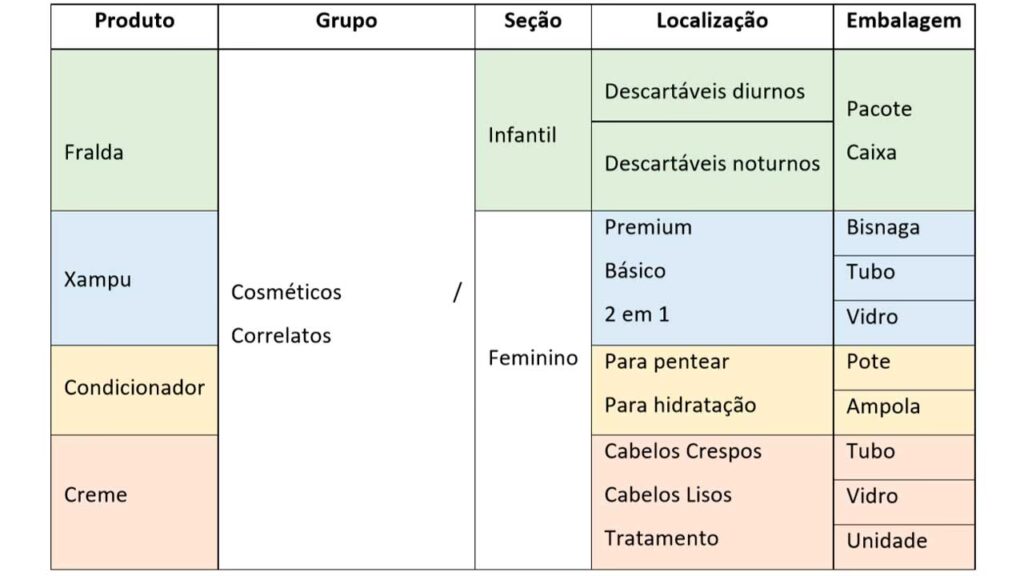Select the Feminino section cell

532,358
